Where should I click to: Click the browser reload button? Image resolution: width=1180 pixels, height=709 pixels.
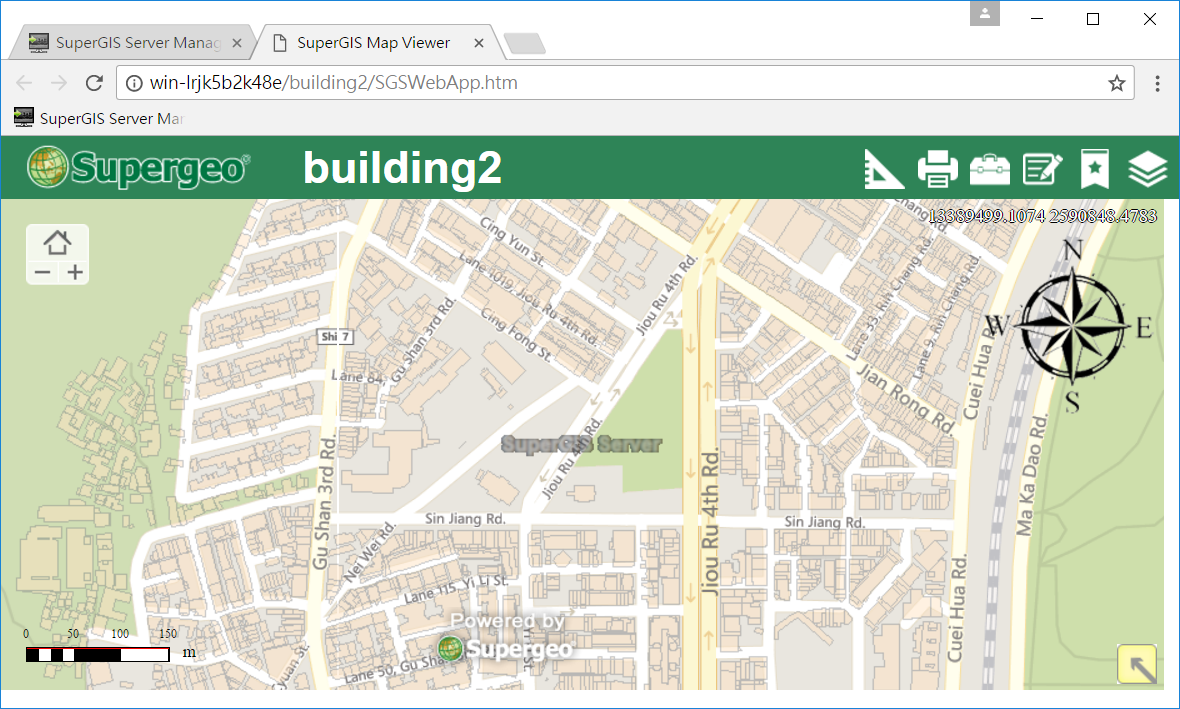point(94,83)
